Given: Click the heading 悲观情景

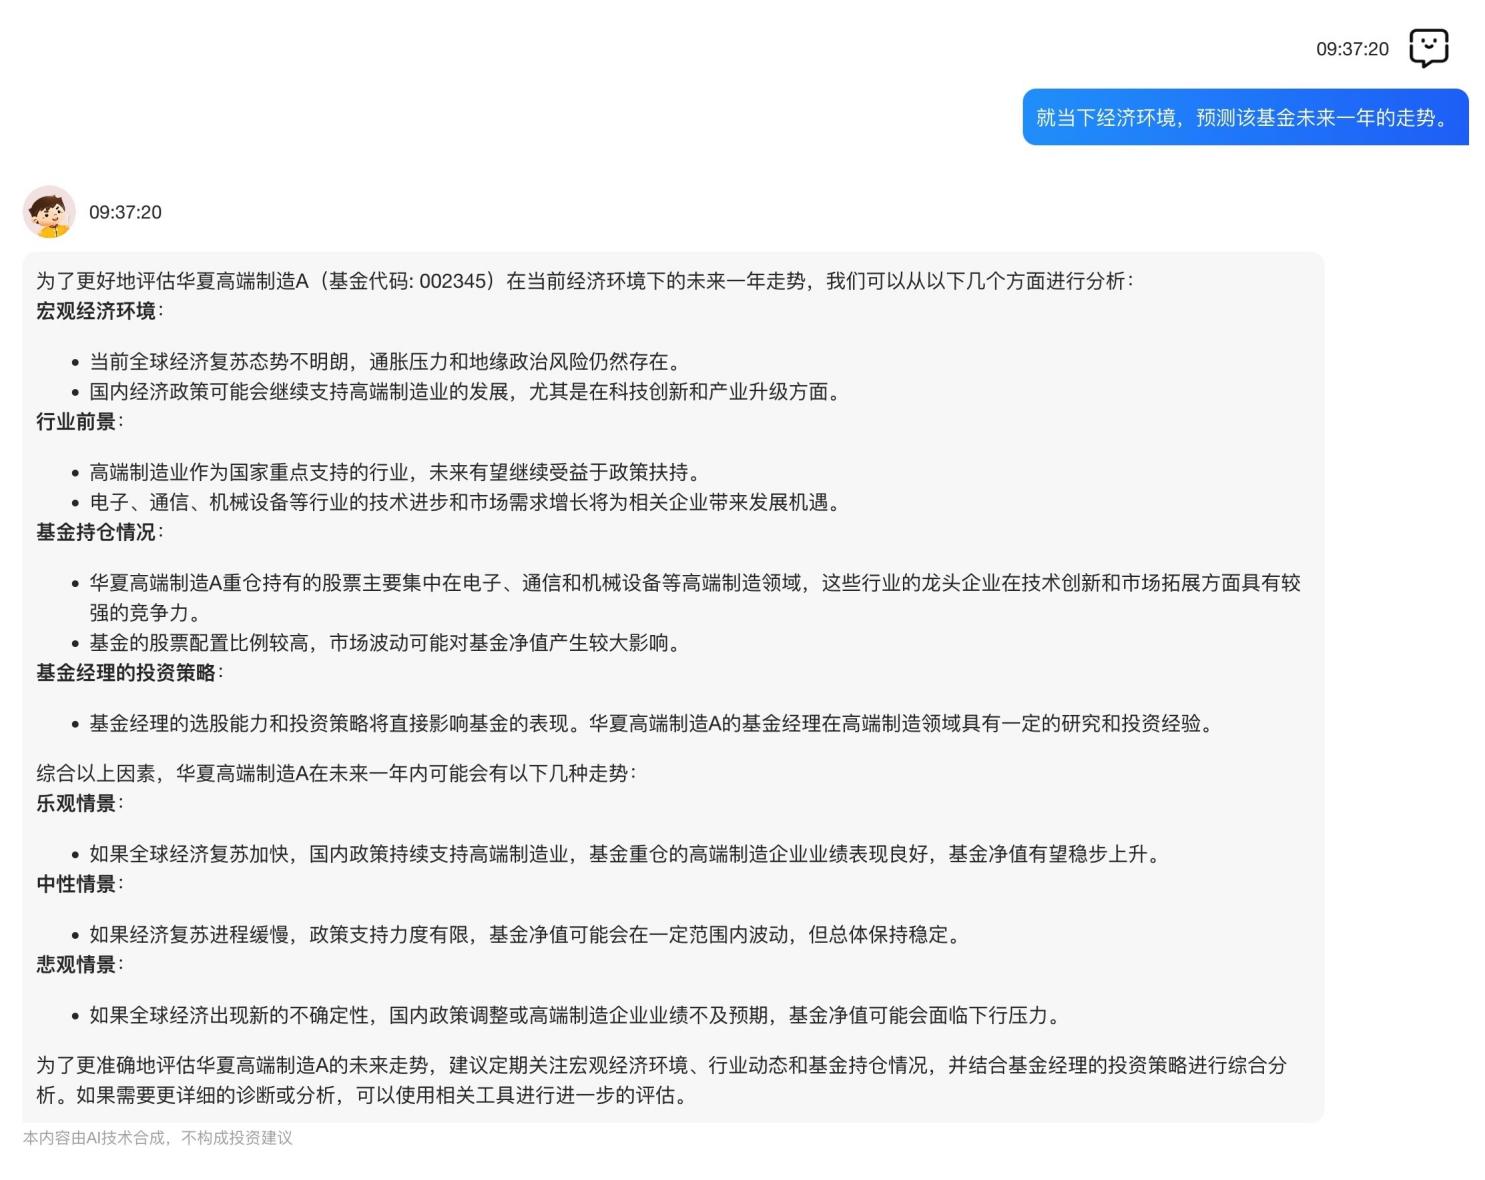Looking at the screenshot, I should (77, 964).
